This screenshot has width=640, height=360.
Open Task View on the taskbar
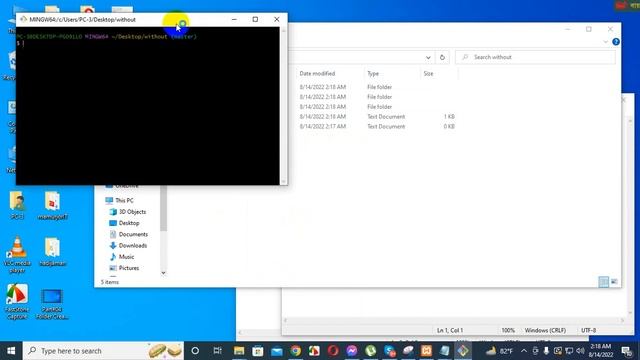click(218, 351)
